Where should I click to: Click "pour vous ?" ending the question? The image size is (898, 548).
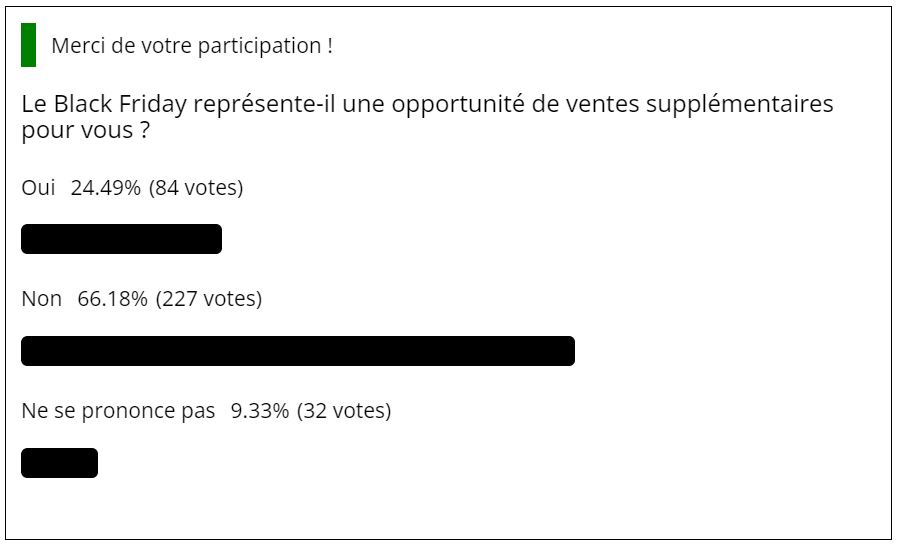click(x=86, y=131)
